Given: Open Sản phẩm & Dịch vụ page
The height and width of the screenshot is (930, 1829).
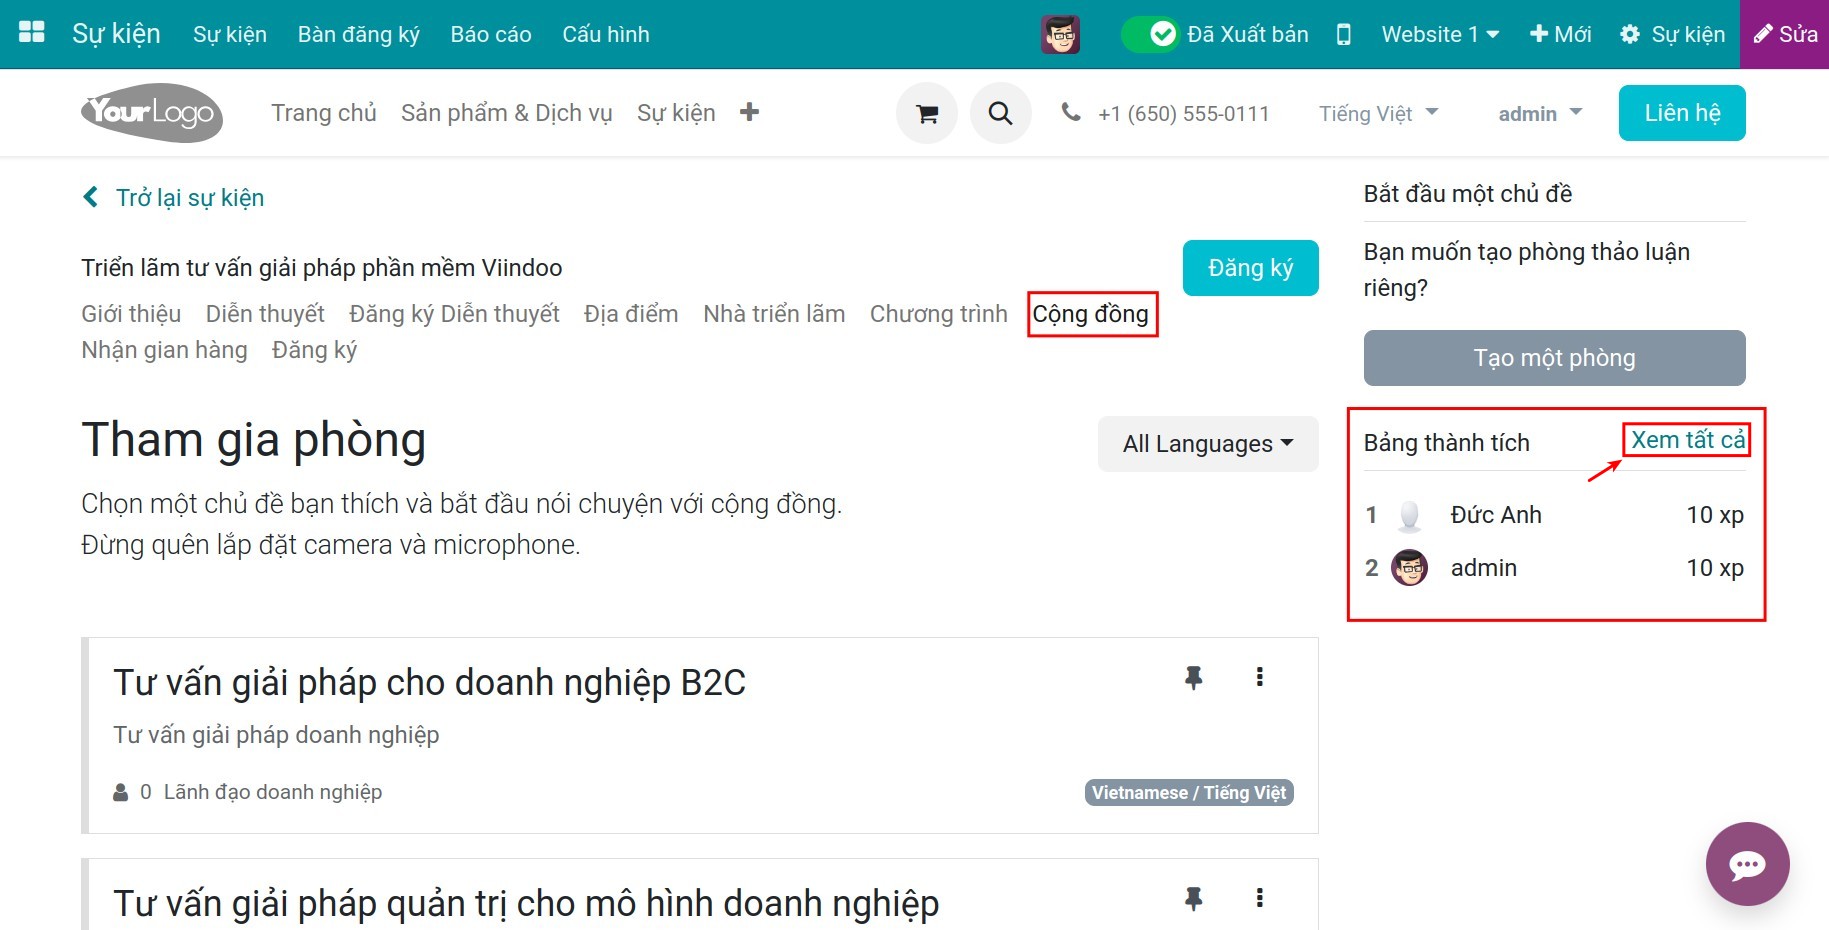Looking at the screenshot, I should [506, 113].
